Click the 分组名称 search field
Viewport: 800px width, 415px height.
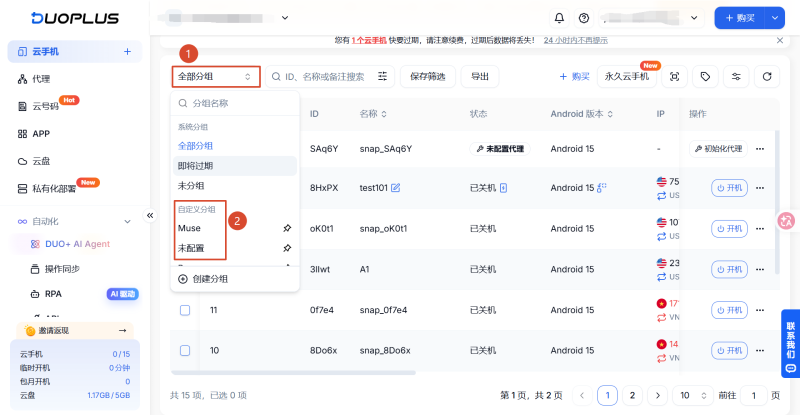[x=235, y=104]
